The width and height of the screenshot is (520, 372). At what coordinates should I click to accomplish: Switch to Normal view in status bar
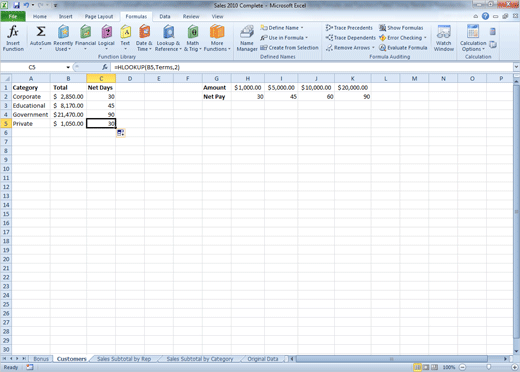(x=417, y=367)
